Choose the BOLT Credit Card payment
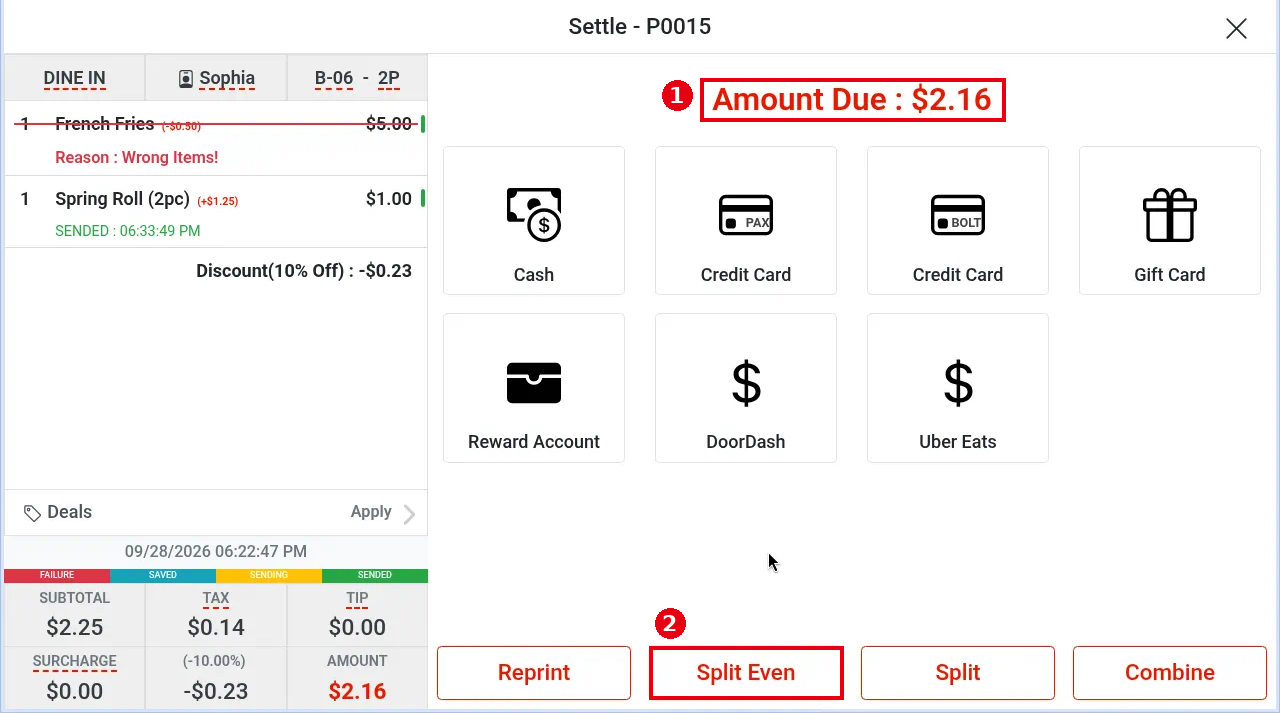The height and width of the screenshot is (713, 1280). (958, 221)
